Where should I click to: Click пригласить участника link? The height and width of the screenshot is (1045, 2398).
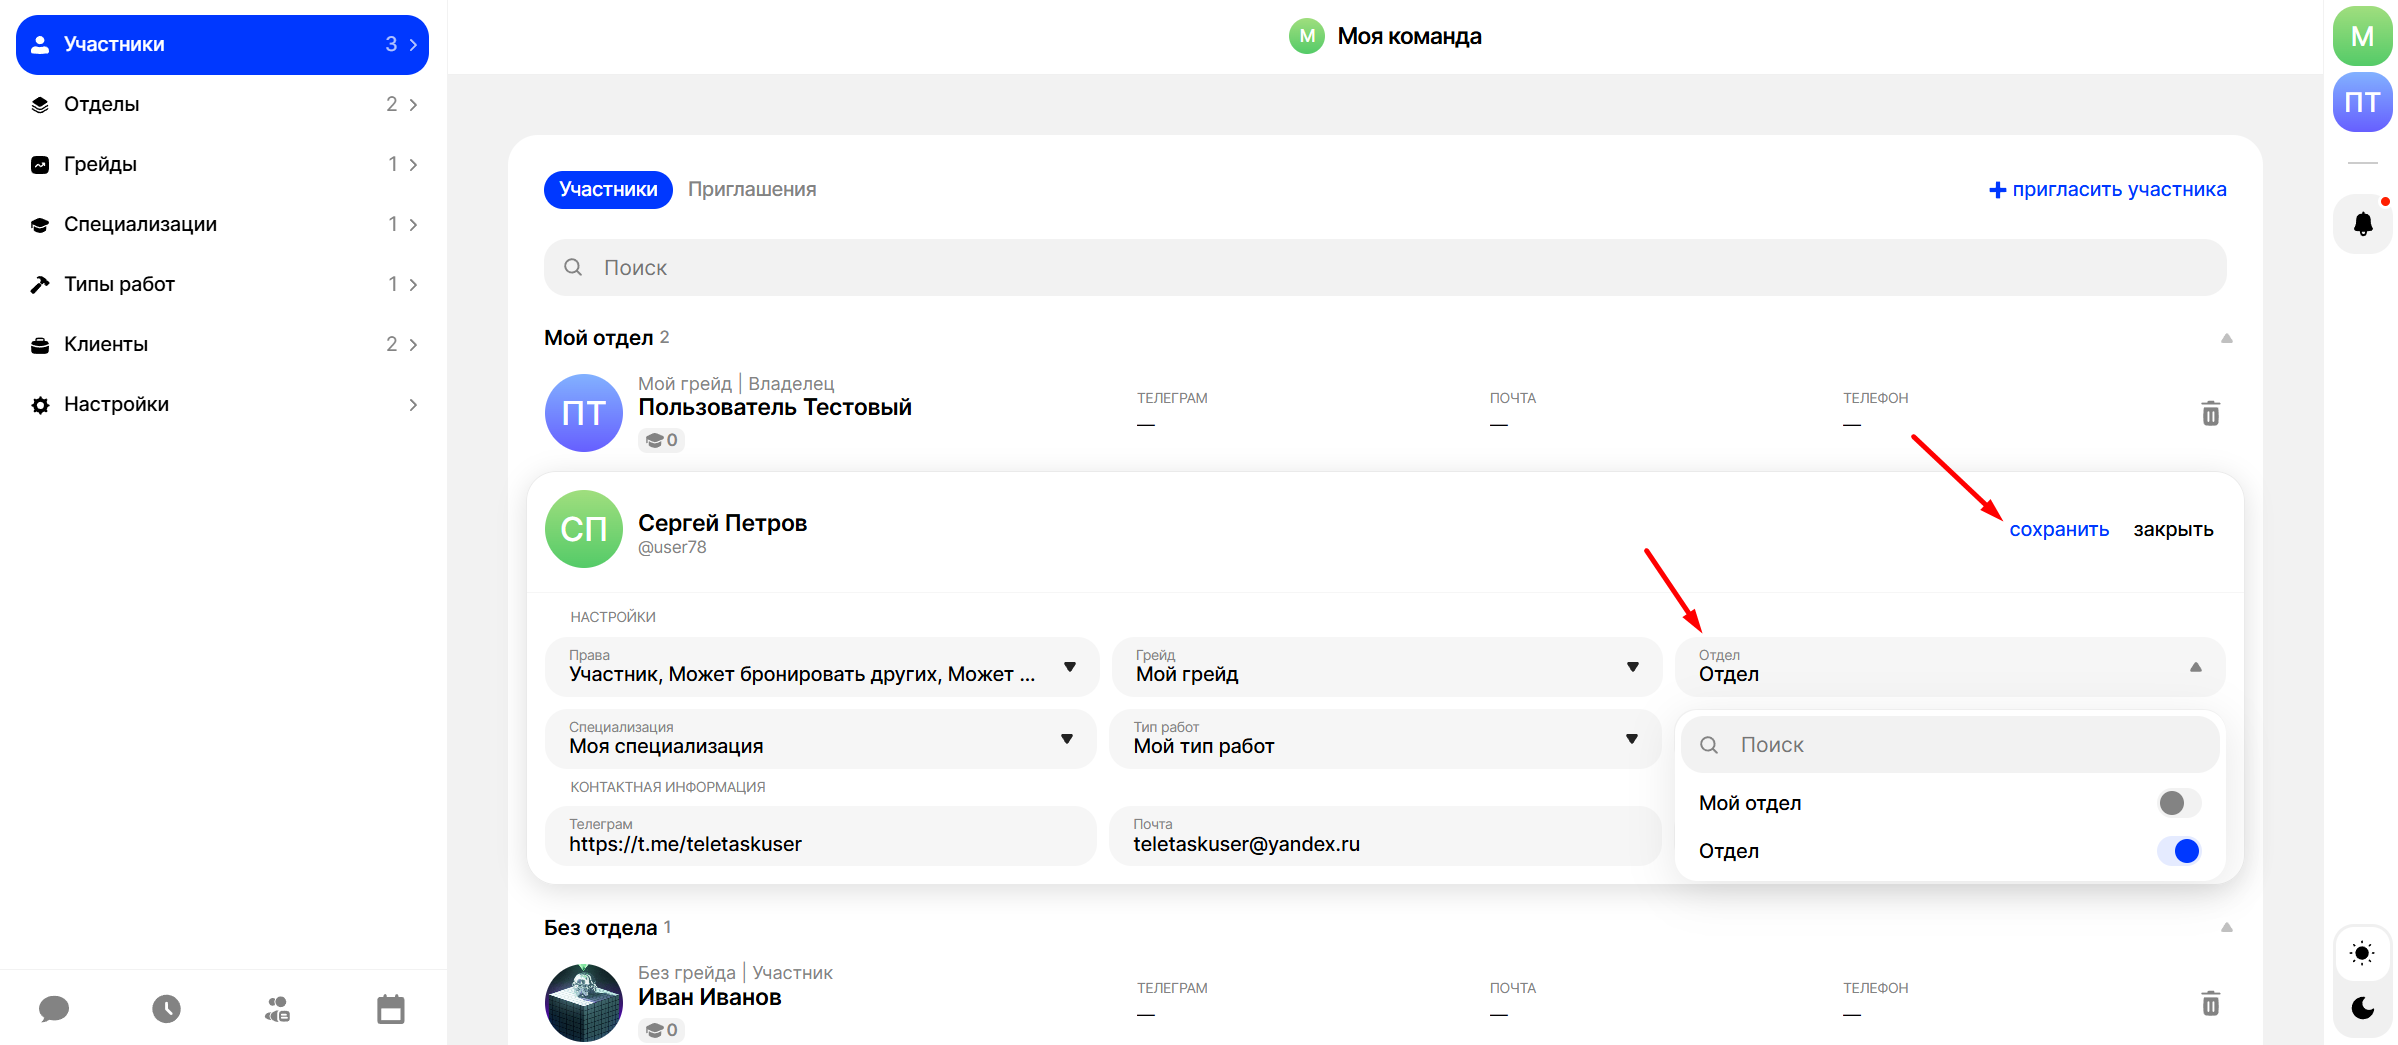2108,190
